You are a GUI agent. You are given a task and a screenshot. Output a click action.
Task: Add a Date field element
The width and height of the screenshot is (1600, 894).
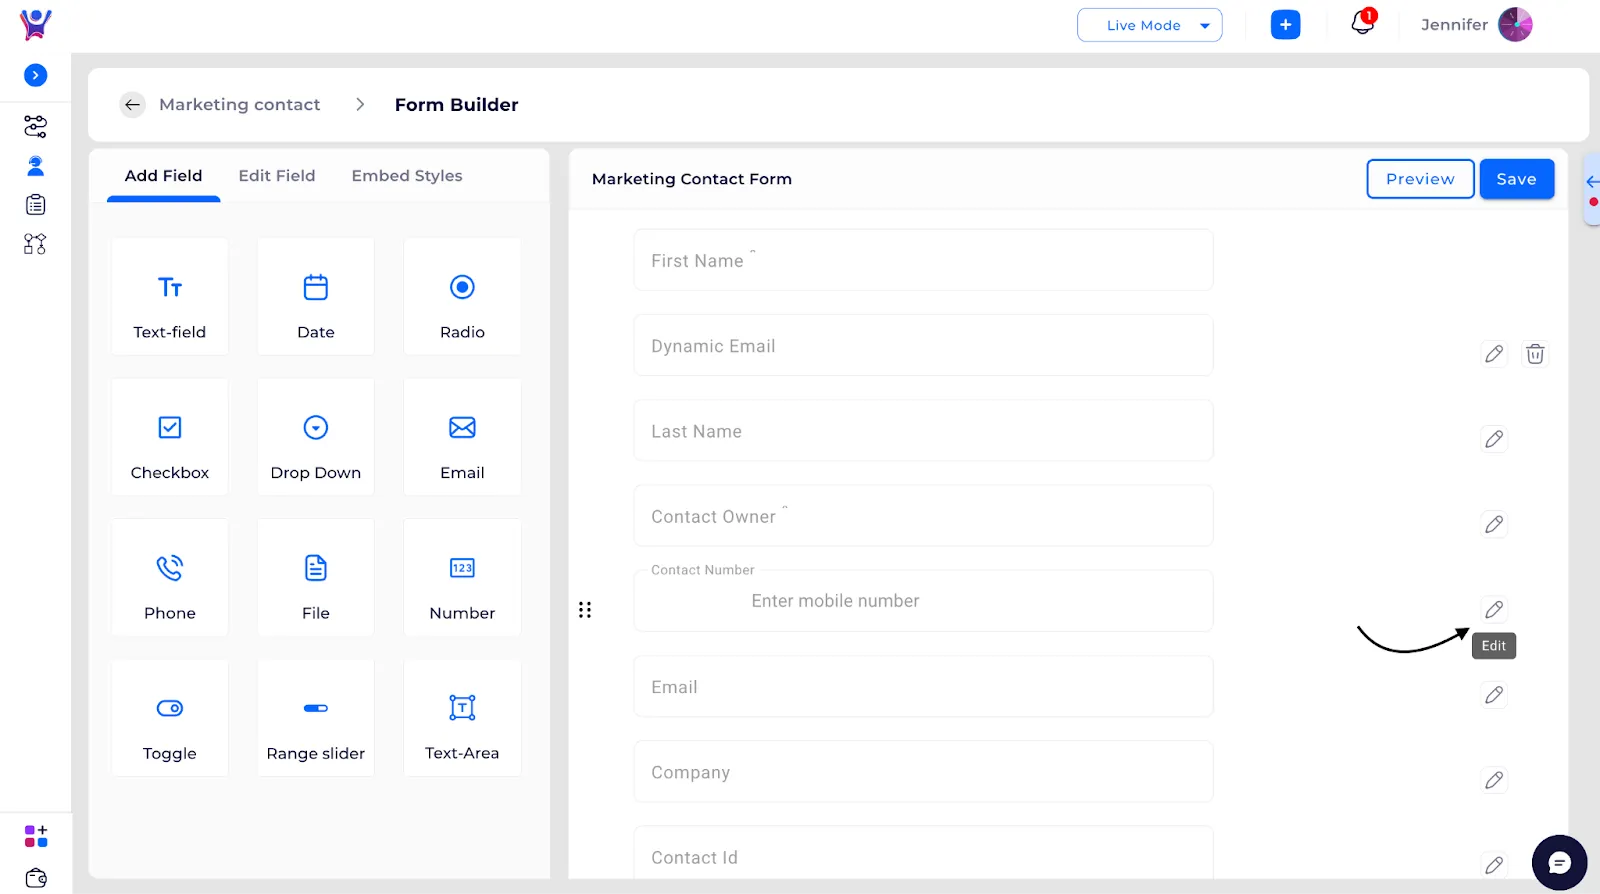point(316,296)
